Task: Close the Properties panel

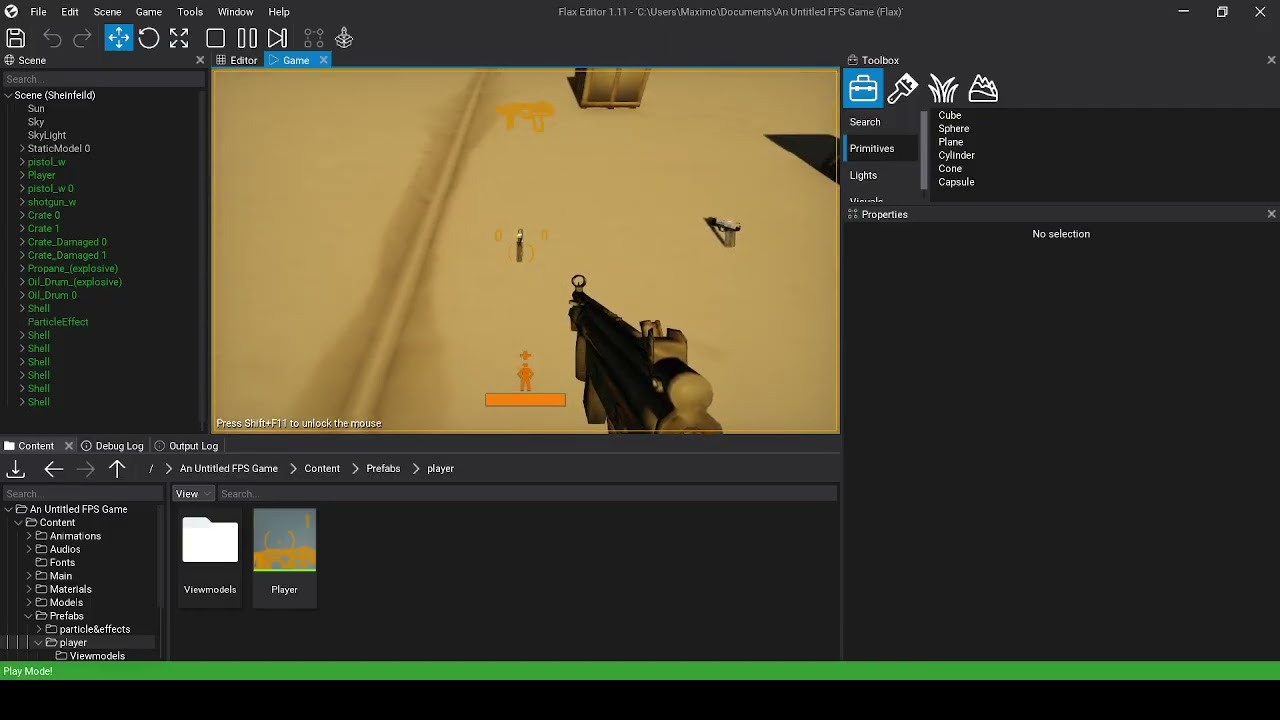Action: (x=1271, y=214)
